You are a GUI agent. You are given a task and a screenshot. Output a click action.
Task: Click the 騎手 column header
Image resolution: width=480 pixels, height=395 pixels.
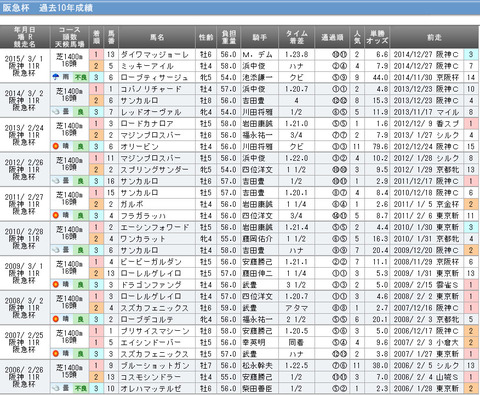(259, 37)
